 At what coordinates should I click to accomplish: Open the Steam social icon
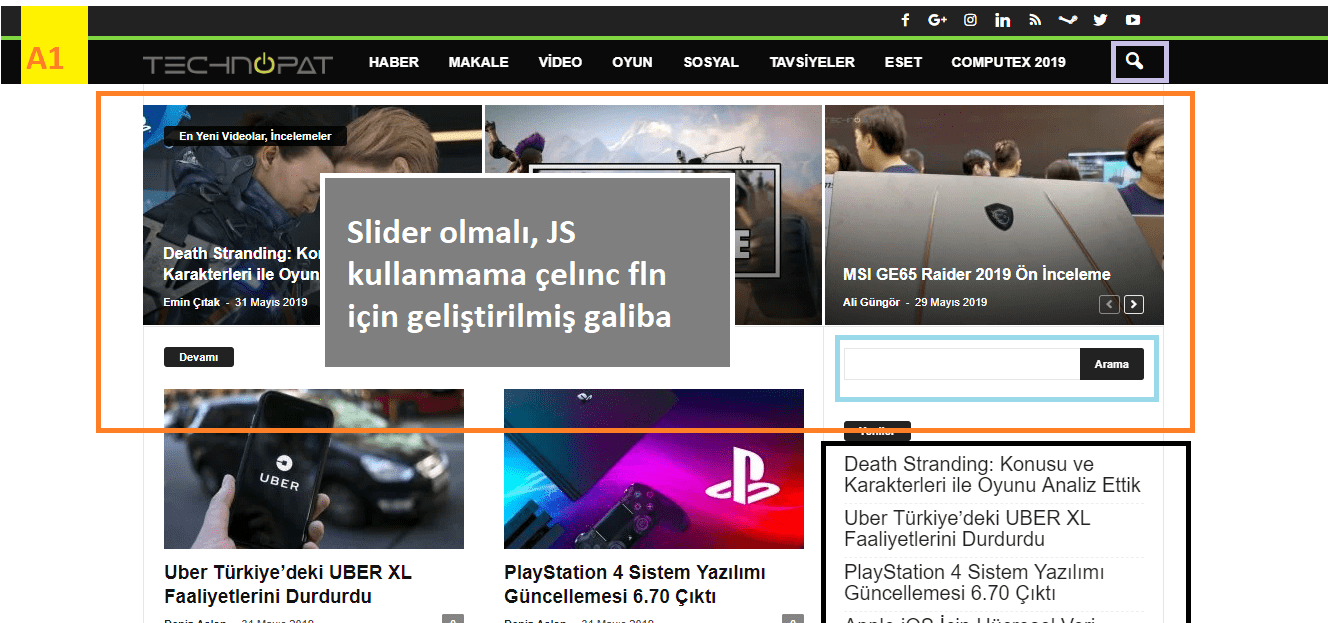coord(1068,20)
